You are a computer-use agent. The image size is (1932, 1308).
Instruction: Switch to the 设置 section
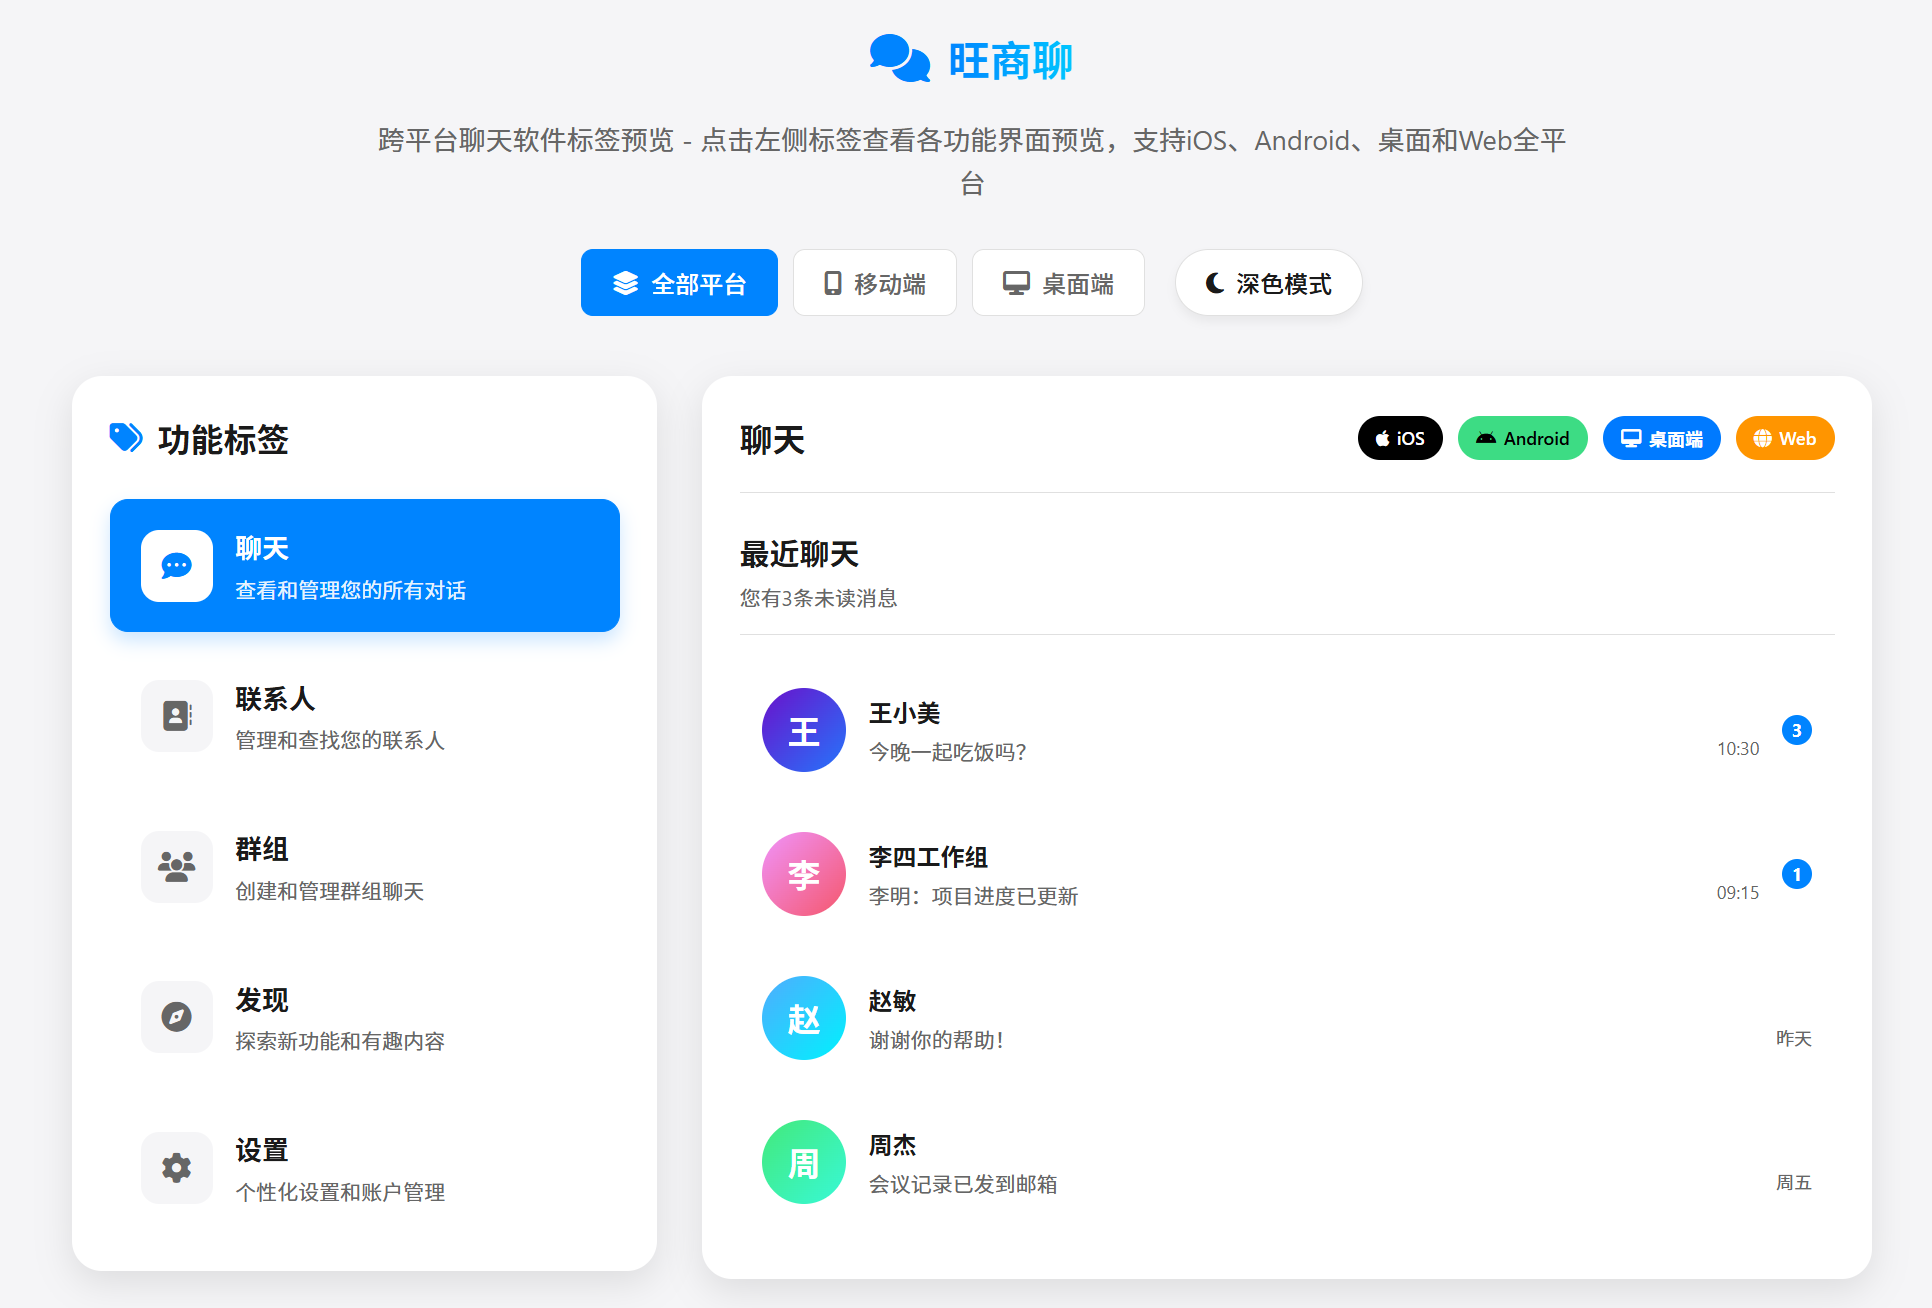click(x=365, y=1167)
